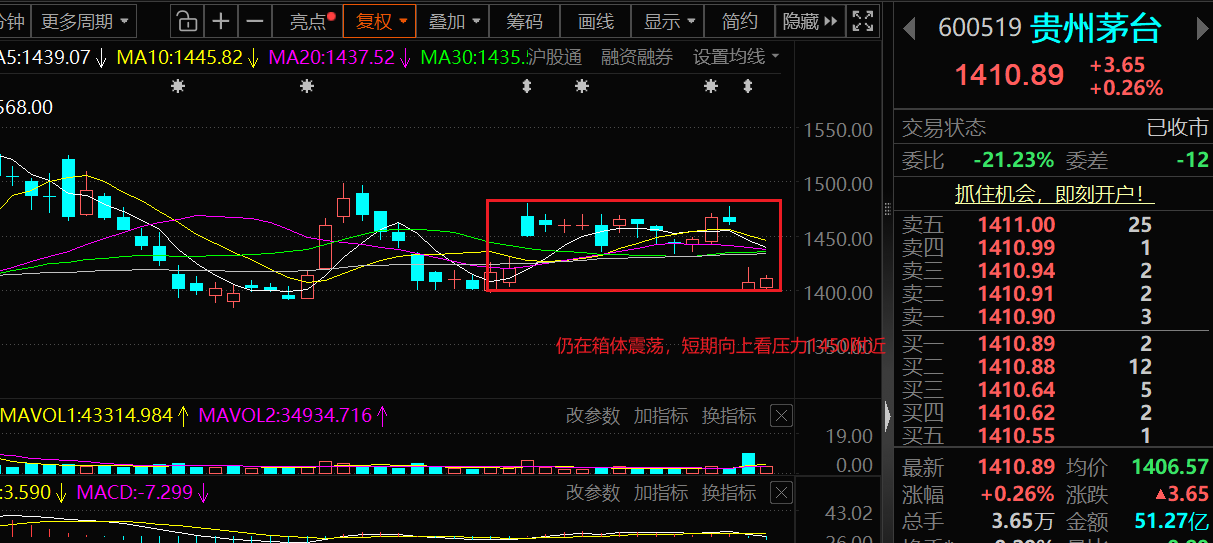Click MA5 value label
Screen dimensions: 1213x543
click(52, 58)
